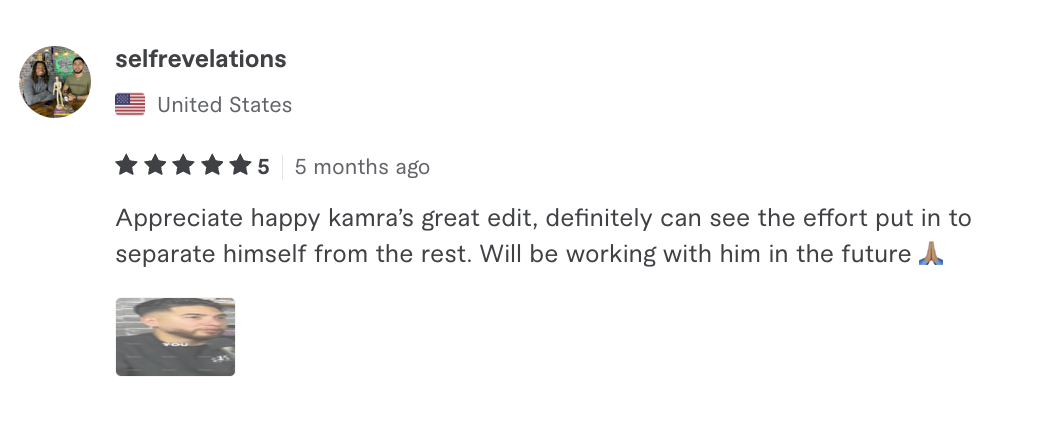1060x424 pixels.
Task: Click the third rating star
Action: tap(183, 166)
